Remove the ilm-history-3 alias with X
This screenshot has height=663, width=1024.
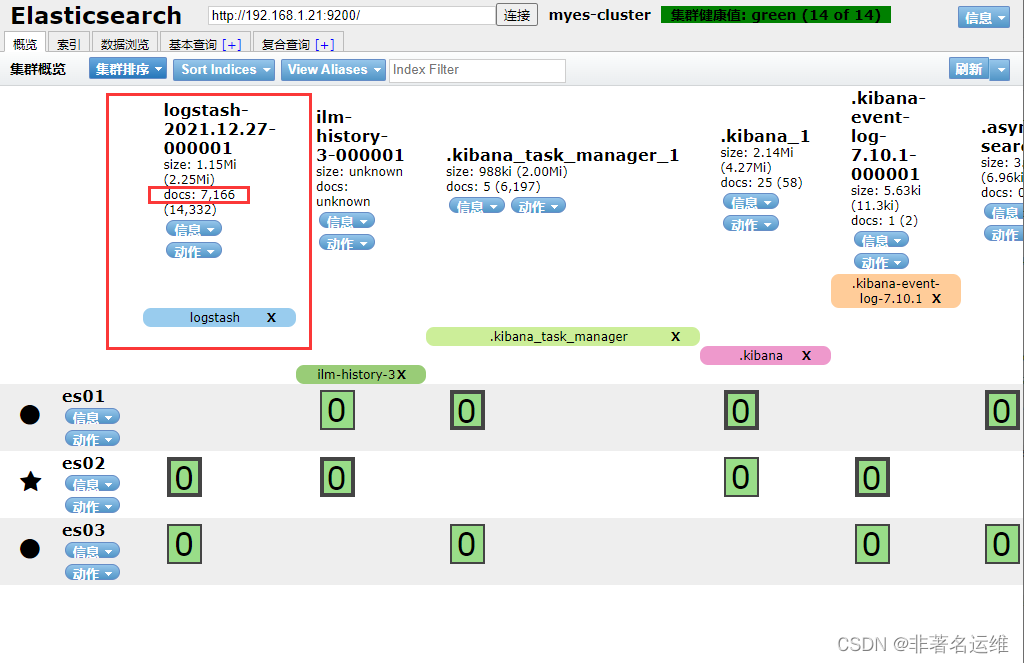coord(402,374)
